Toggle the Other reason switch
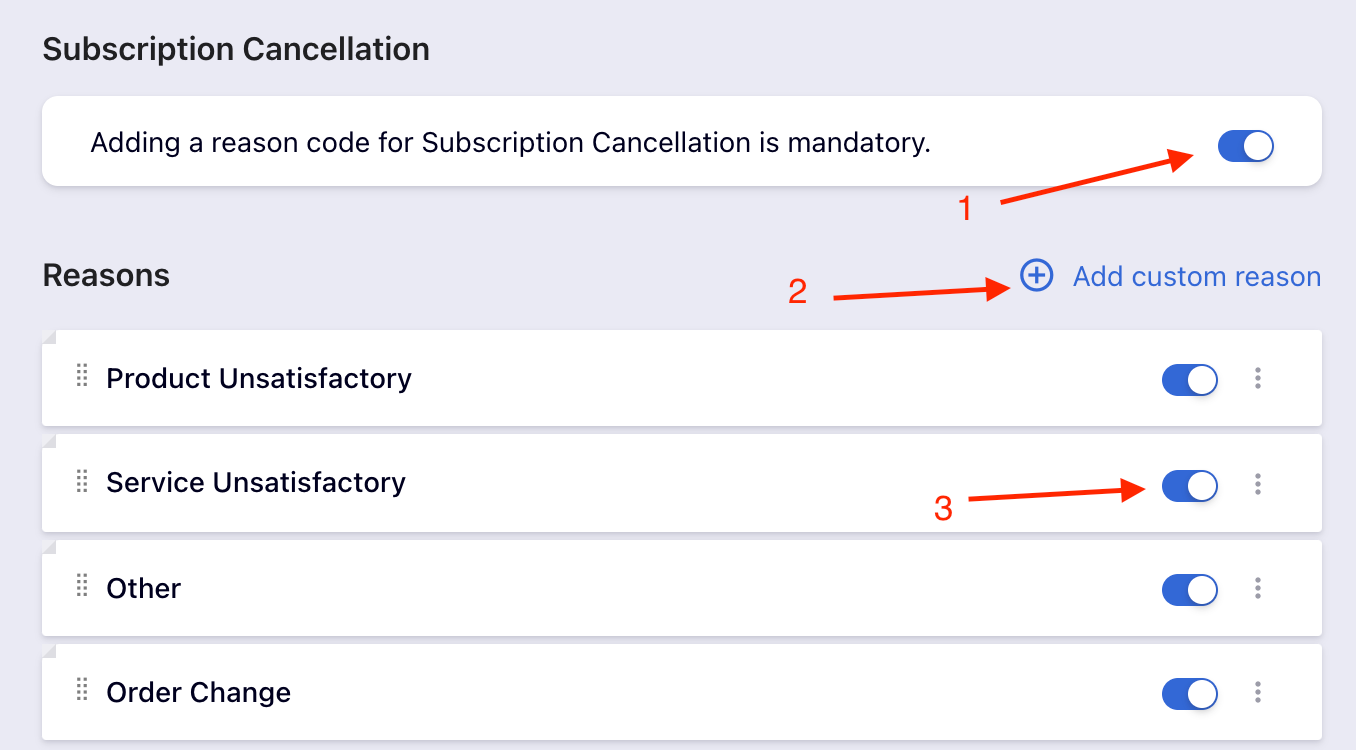Image resolution: width=1356 pixels, height=750 pixels. point(1189,588)
